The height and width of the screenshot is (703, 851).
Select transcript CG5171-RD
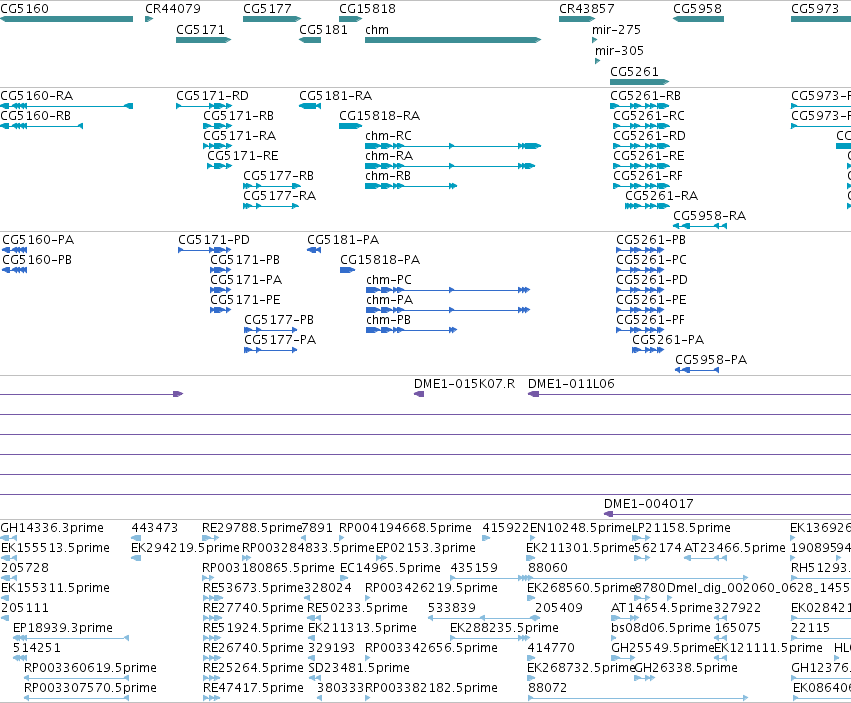(212, 96)
